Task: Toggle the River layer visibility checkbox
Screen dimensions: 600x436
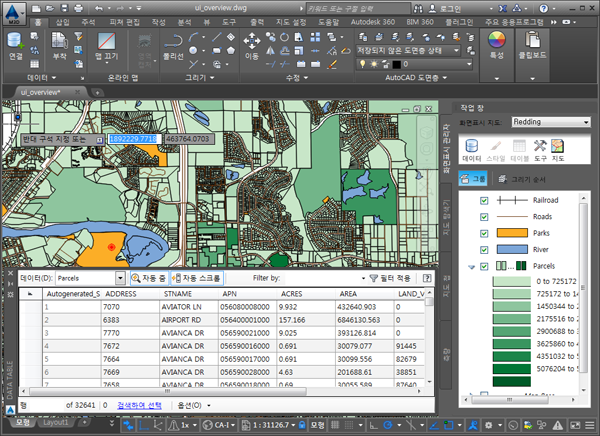Action: coord(484,249)
